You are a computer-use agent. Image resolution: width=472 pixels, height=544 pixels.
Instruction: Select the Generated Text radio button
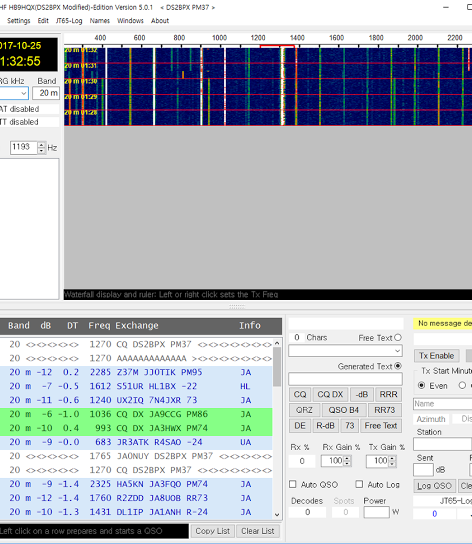(398, 366)
